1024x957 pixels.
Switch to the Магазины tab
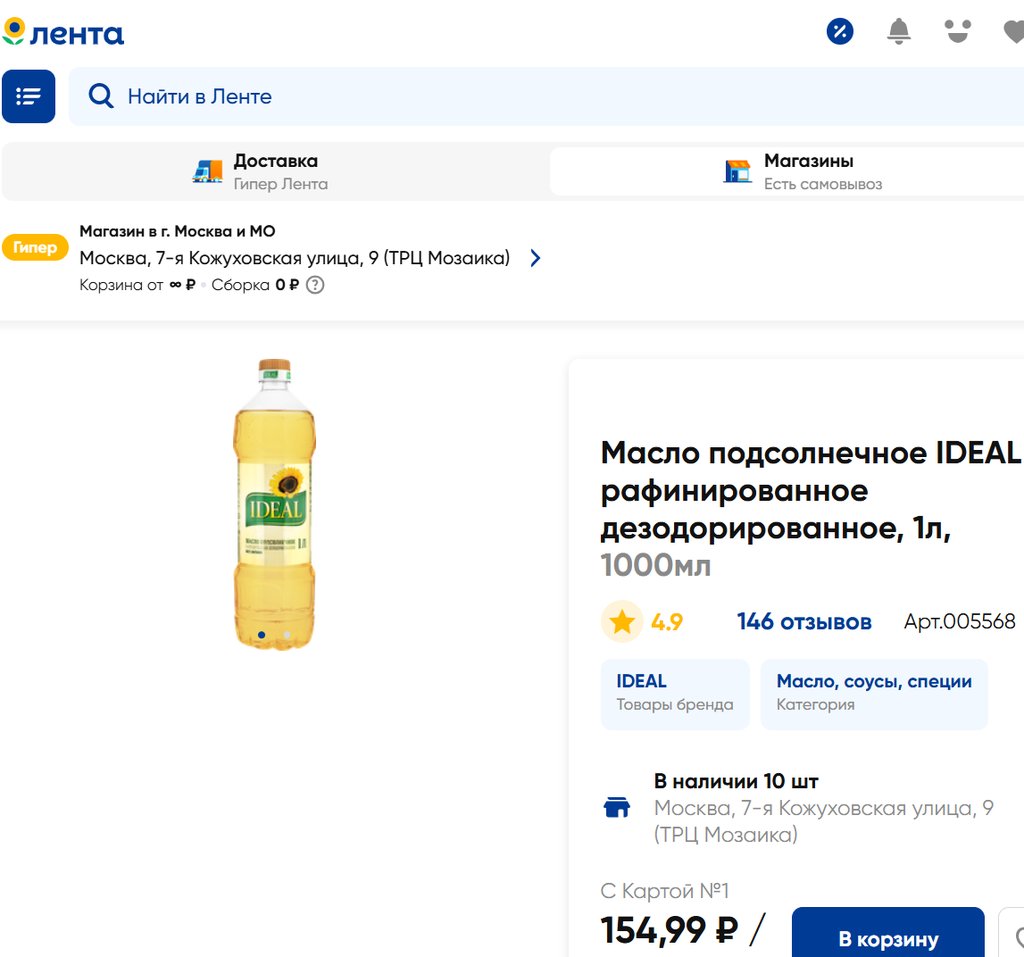[x=788, y=172]
